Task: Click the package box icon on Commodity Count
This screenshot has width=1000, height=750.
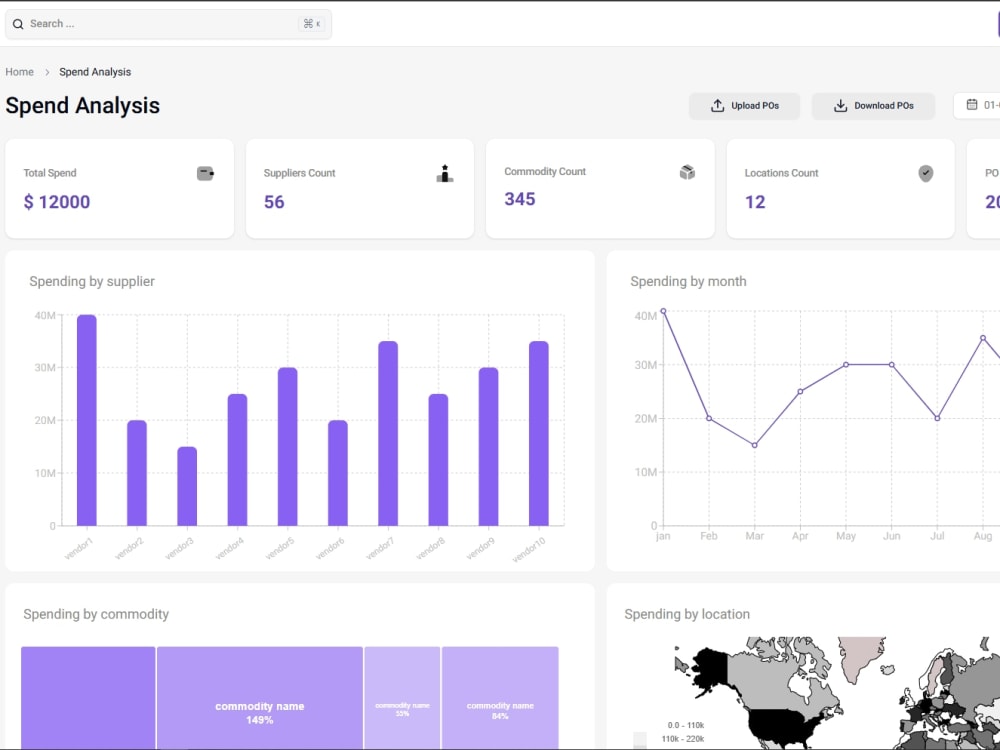Action: 687,172
